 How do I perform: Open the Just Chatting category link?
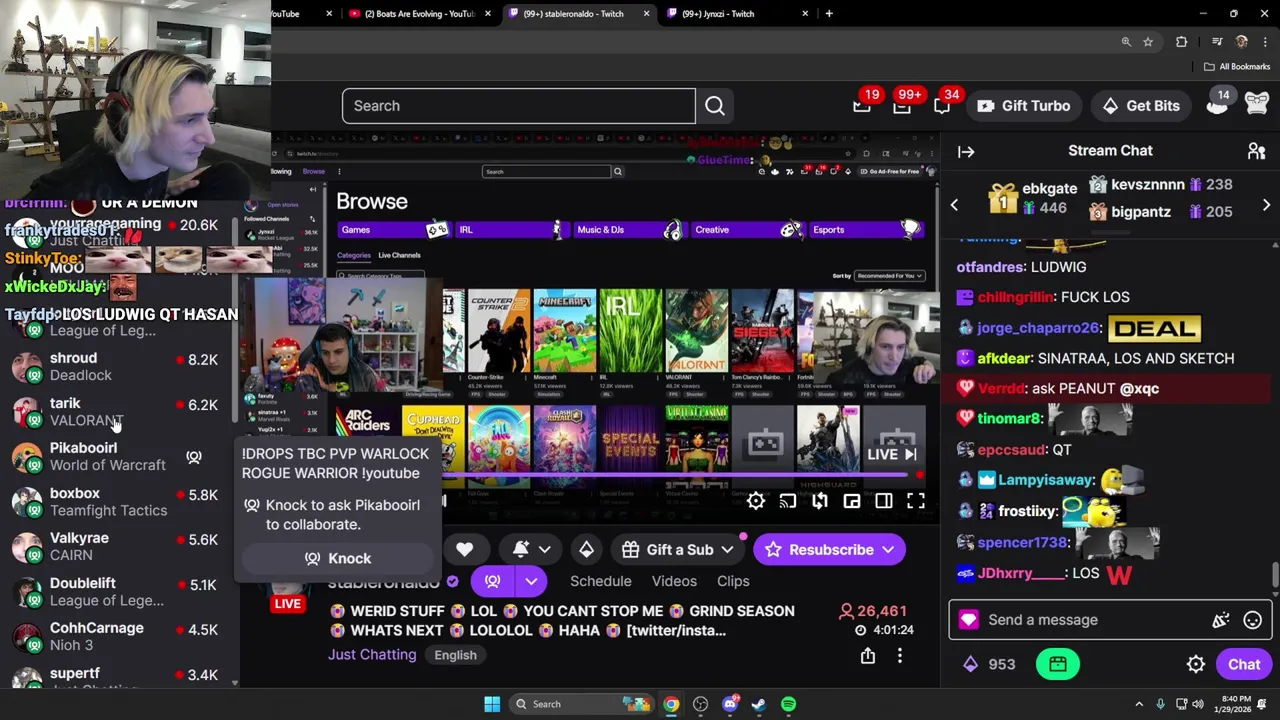(372, 655)
